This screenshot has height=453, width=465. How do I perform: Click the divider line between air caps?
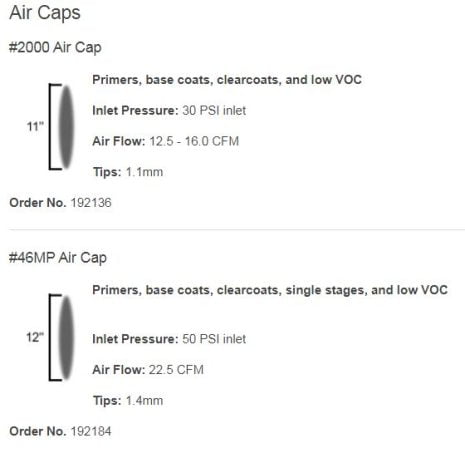click(237, 229)
